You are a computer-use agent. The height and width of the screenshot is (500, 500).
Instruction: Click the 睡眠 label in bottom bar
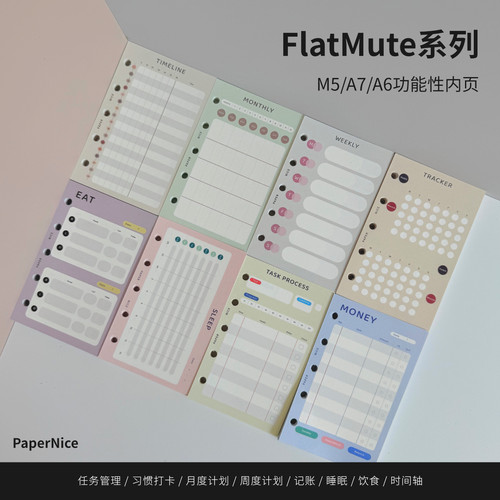(337, 481)
